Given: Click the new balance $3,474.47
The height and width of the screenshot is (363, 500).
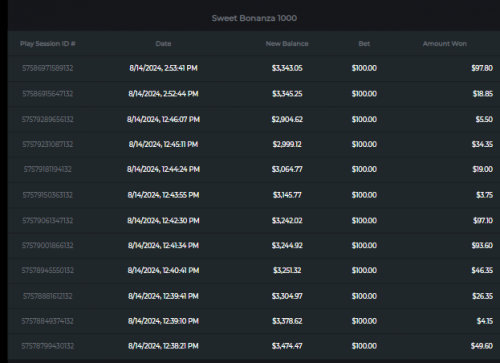Looking at the screenshot, I should tap(287, 346).
